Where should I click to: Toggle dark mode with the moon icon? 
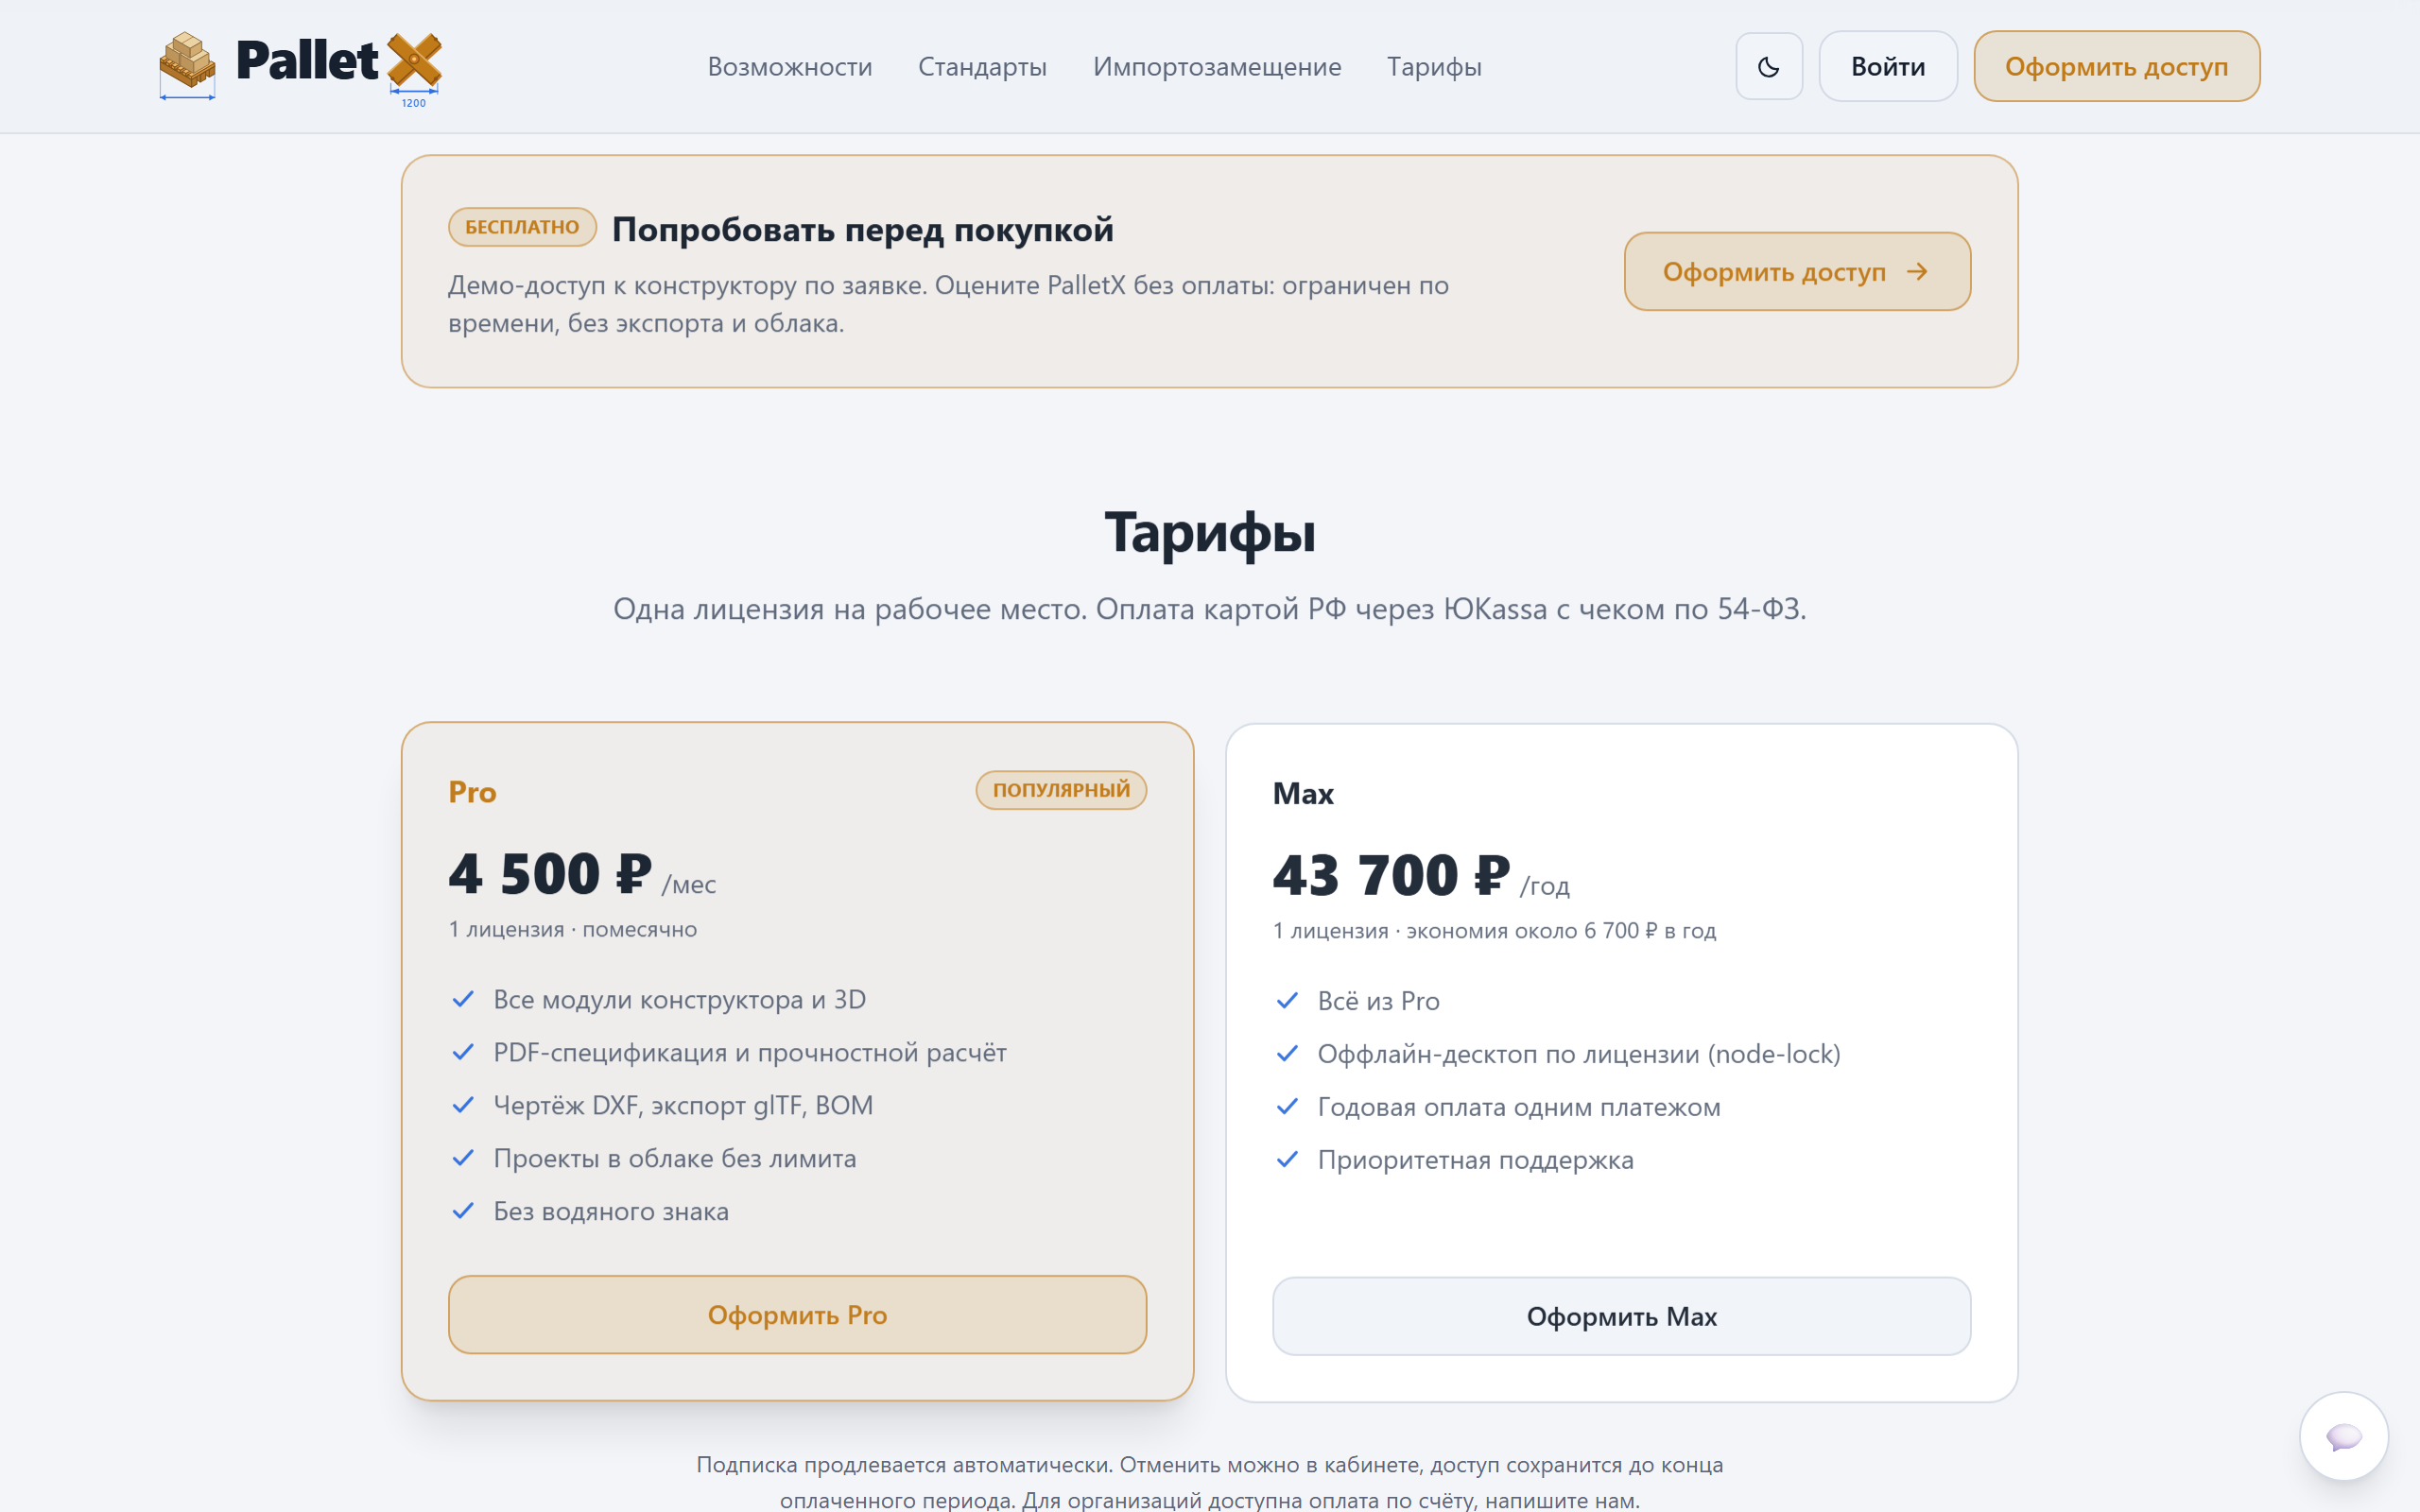point(1768,66)
